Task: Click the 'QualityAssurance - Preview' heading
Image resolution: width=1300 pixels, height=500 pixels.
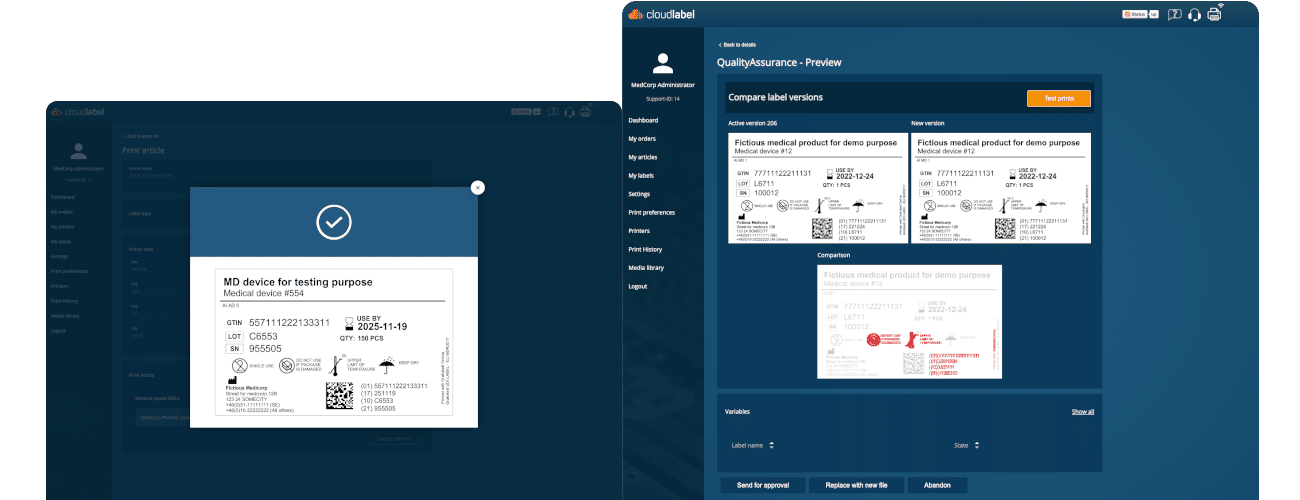Action: (x=779, y=62)
